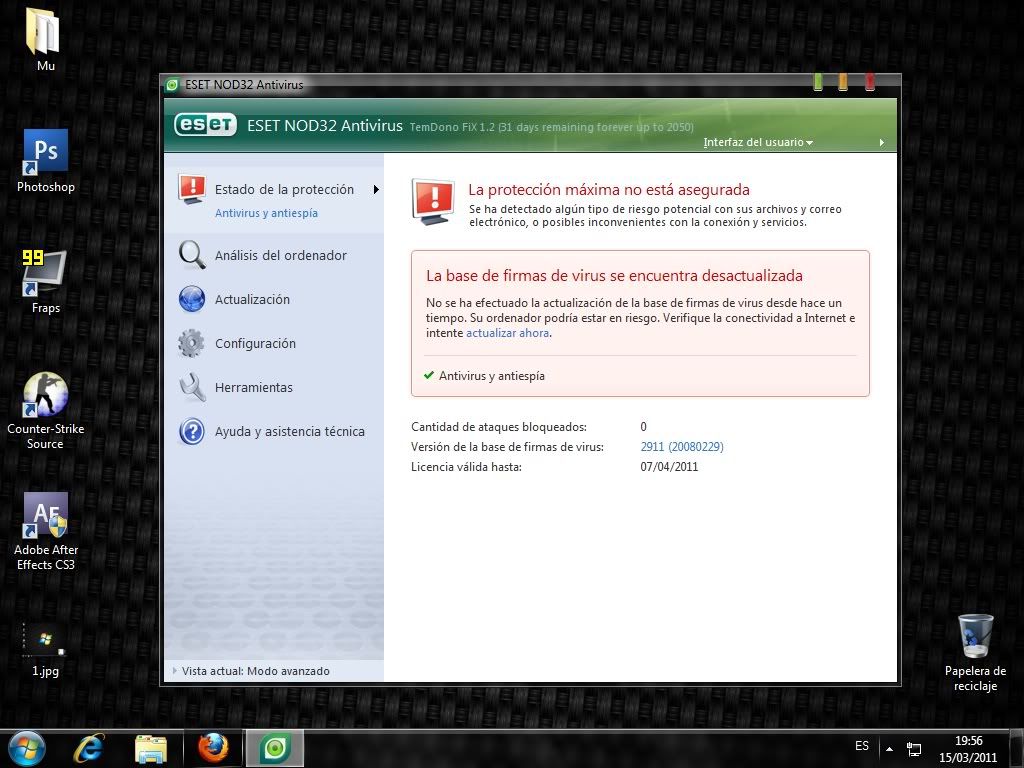The width and height of the screenshot is (1024, 768).
Task: Click the green minimize window button
Action: point(818,82)
